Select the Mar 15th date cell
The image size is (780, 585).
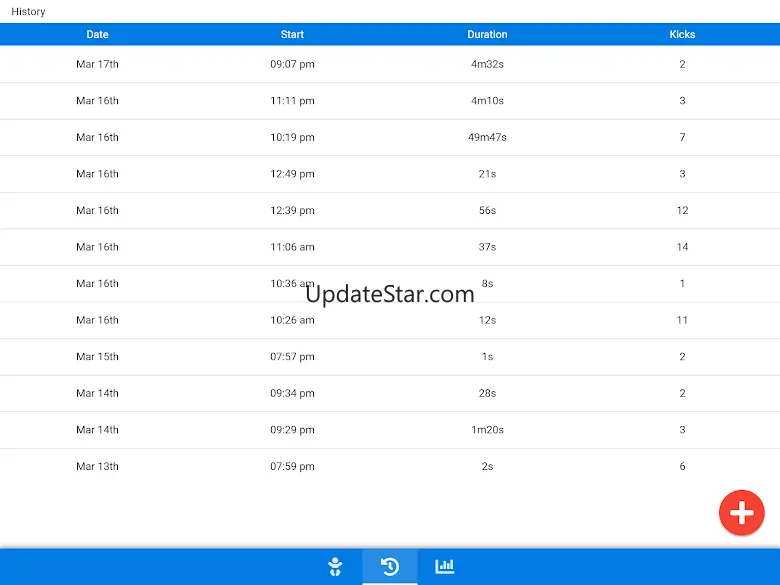(98, 357)
